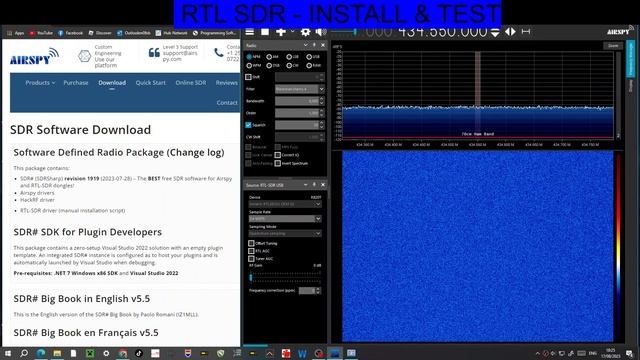This screenshot has height=360, width=640.
Task: Open the Windows Start menu
Action: coord(8,353)
